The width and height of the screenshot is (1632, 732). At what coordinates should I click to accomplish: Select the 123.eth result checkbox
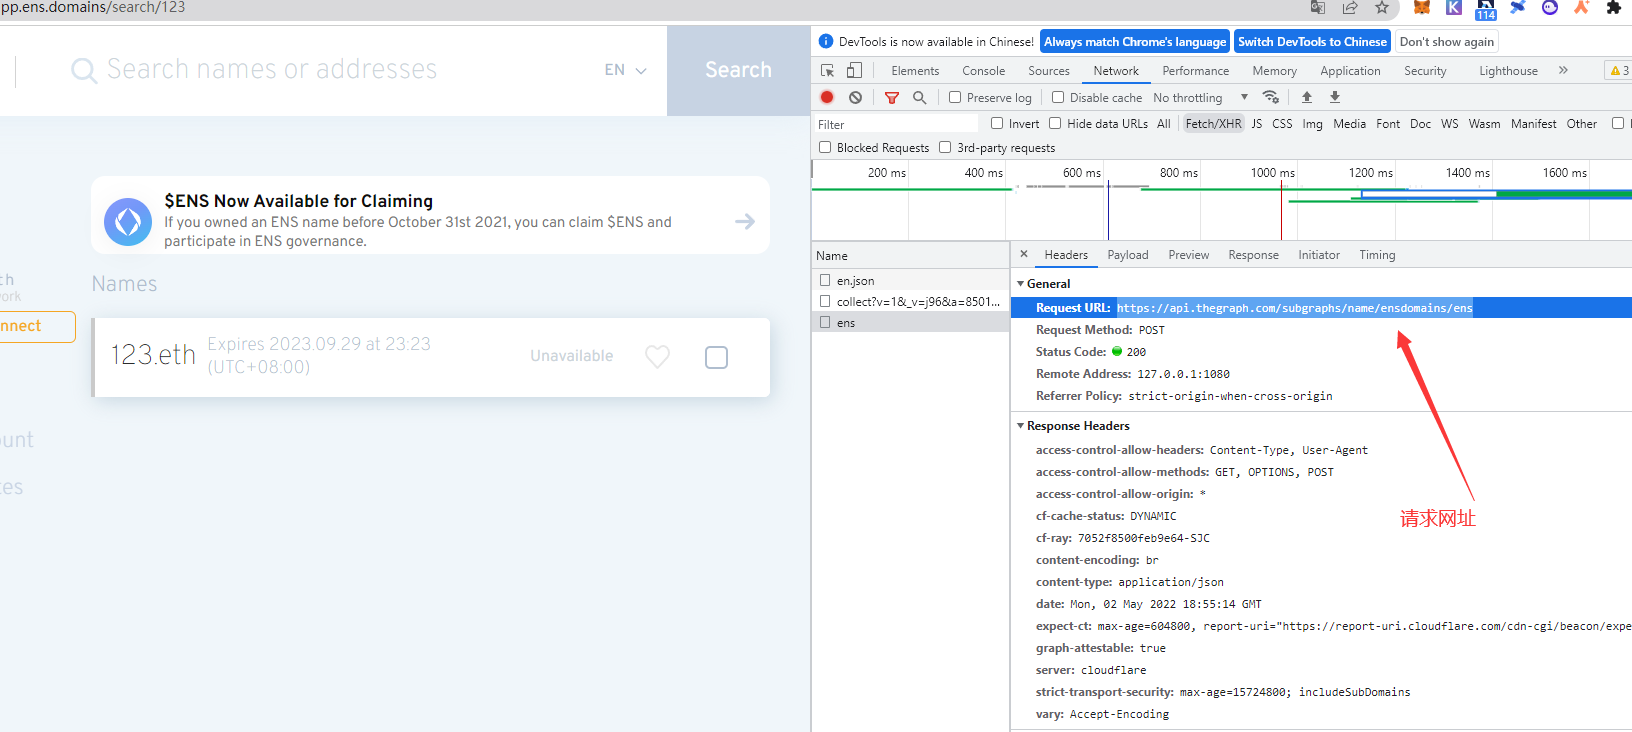pyautogui.click(x=716, y=357)
